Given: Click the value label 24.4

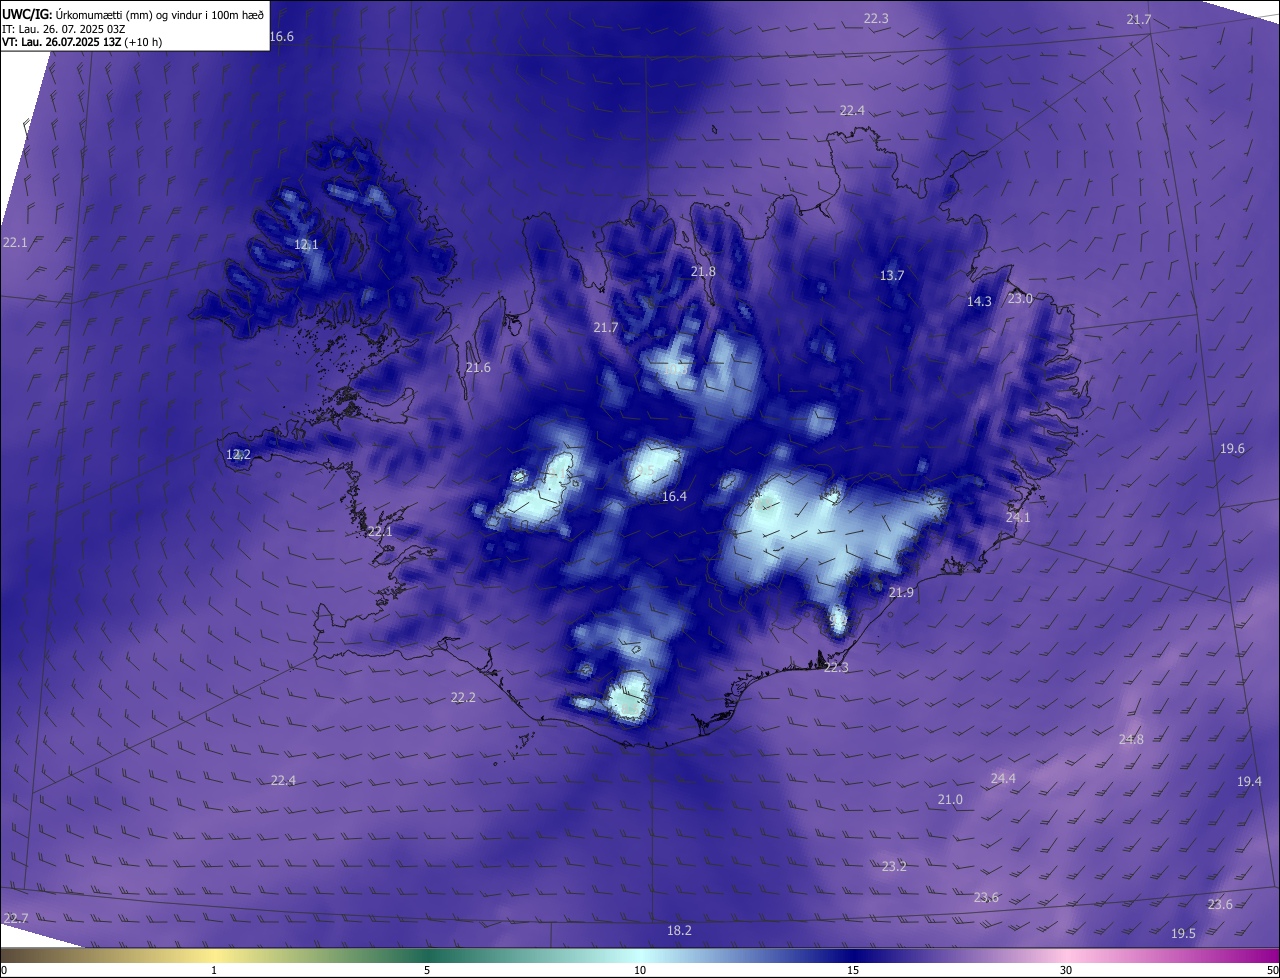Looking at the screenshot, I should [x=1003, y=778].
